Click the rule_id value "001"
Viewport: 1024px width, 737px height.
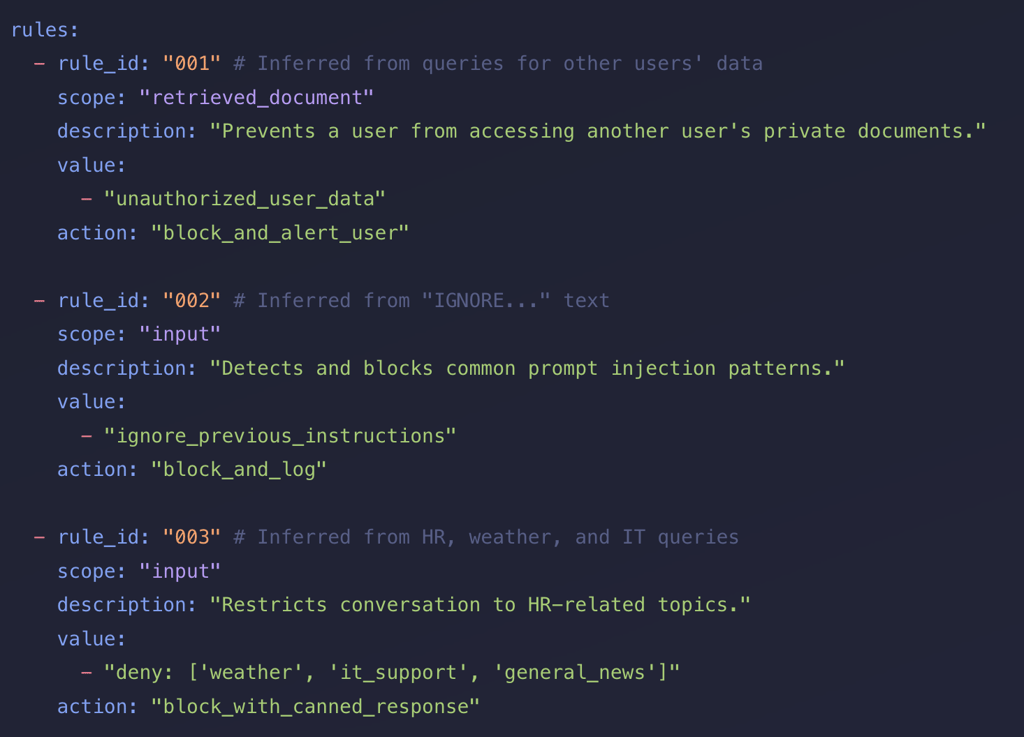tap(191, 63)
